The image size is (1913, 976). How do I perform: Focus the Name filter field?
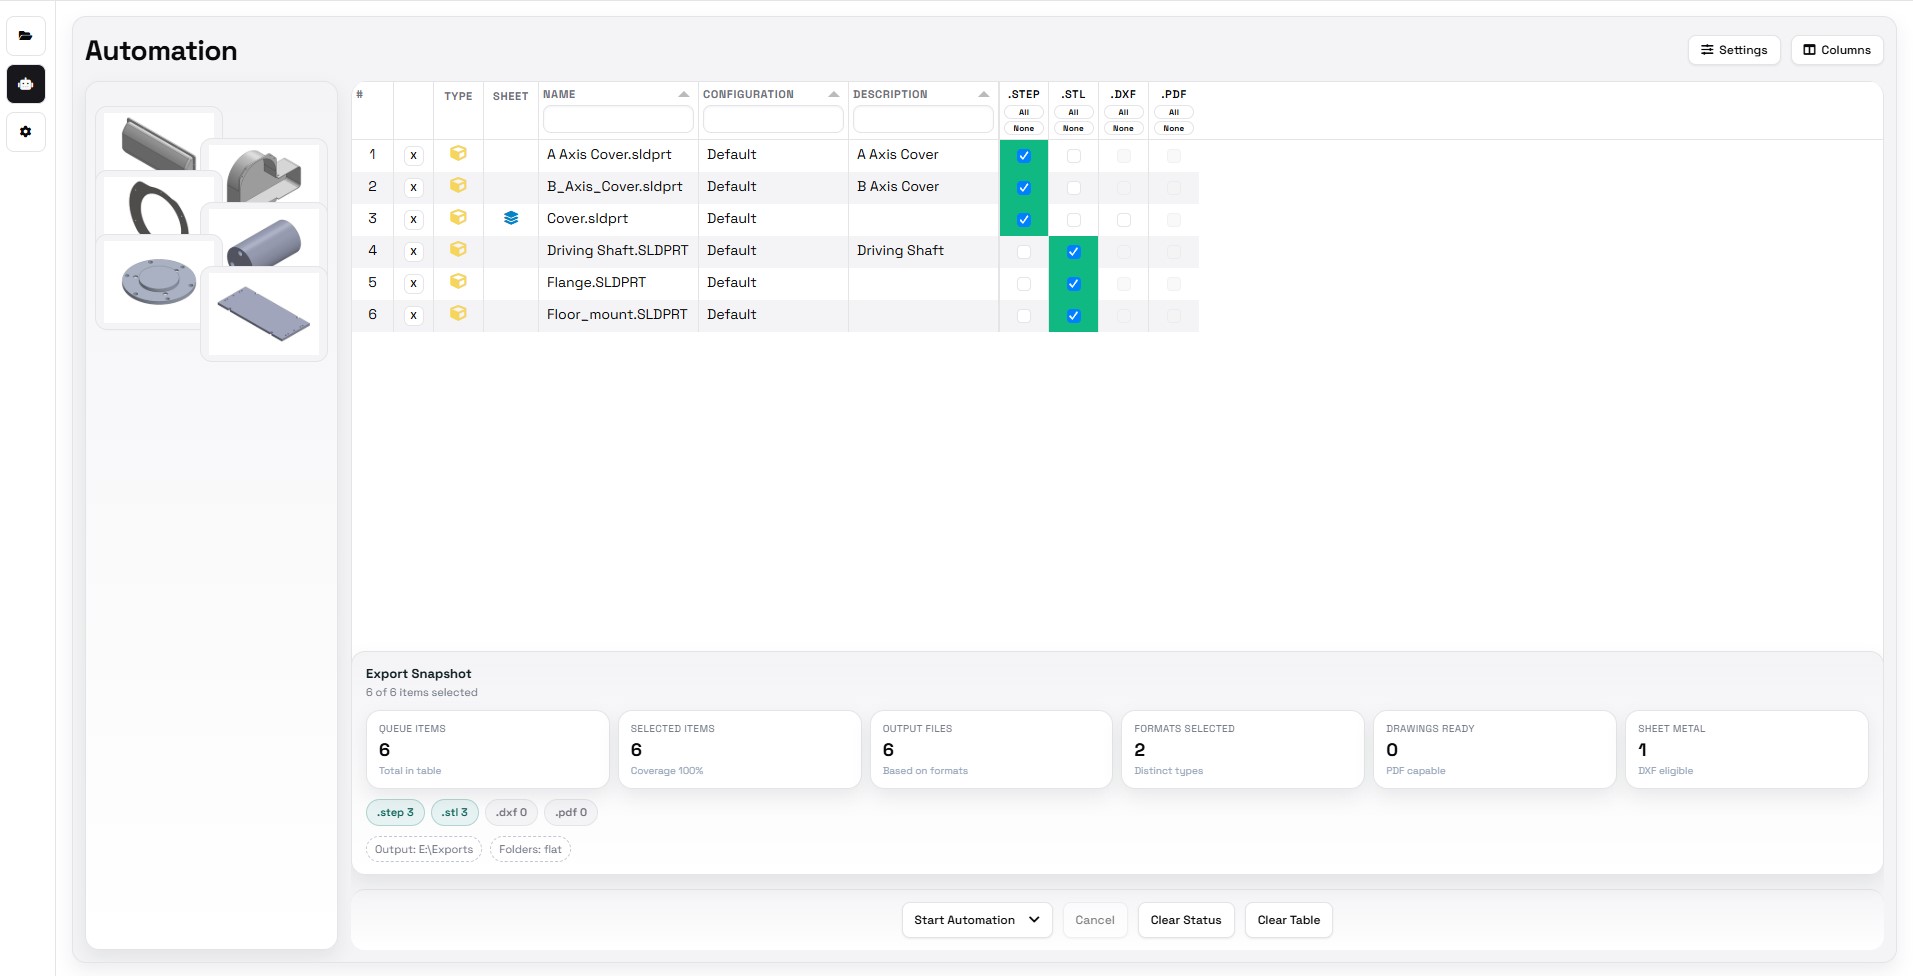[618, 120]
